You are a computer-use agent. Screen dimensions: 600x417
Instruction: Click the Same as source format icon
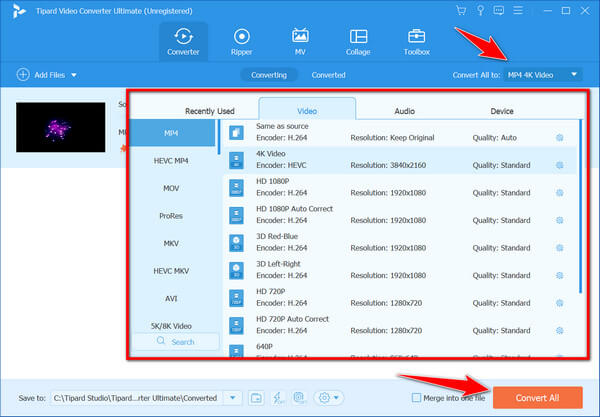pos(236,133)
